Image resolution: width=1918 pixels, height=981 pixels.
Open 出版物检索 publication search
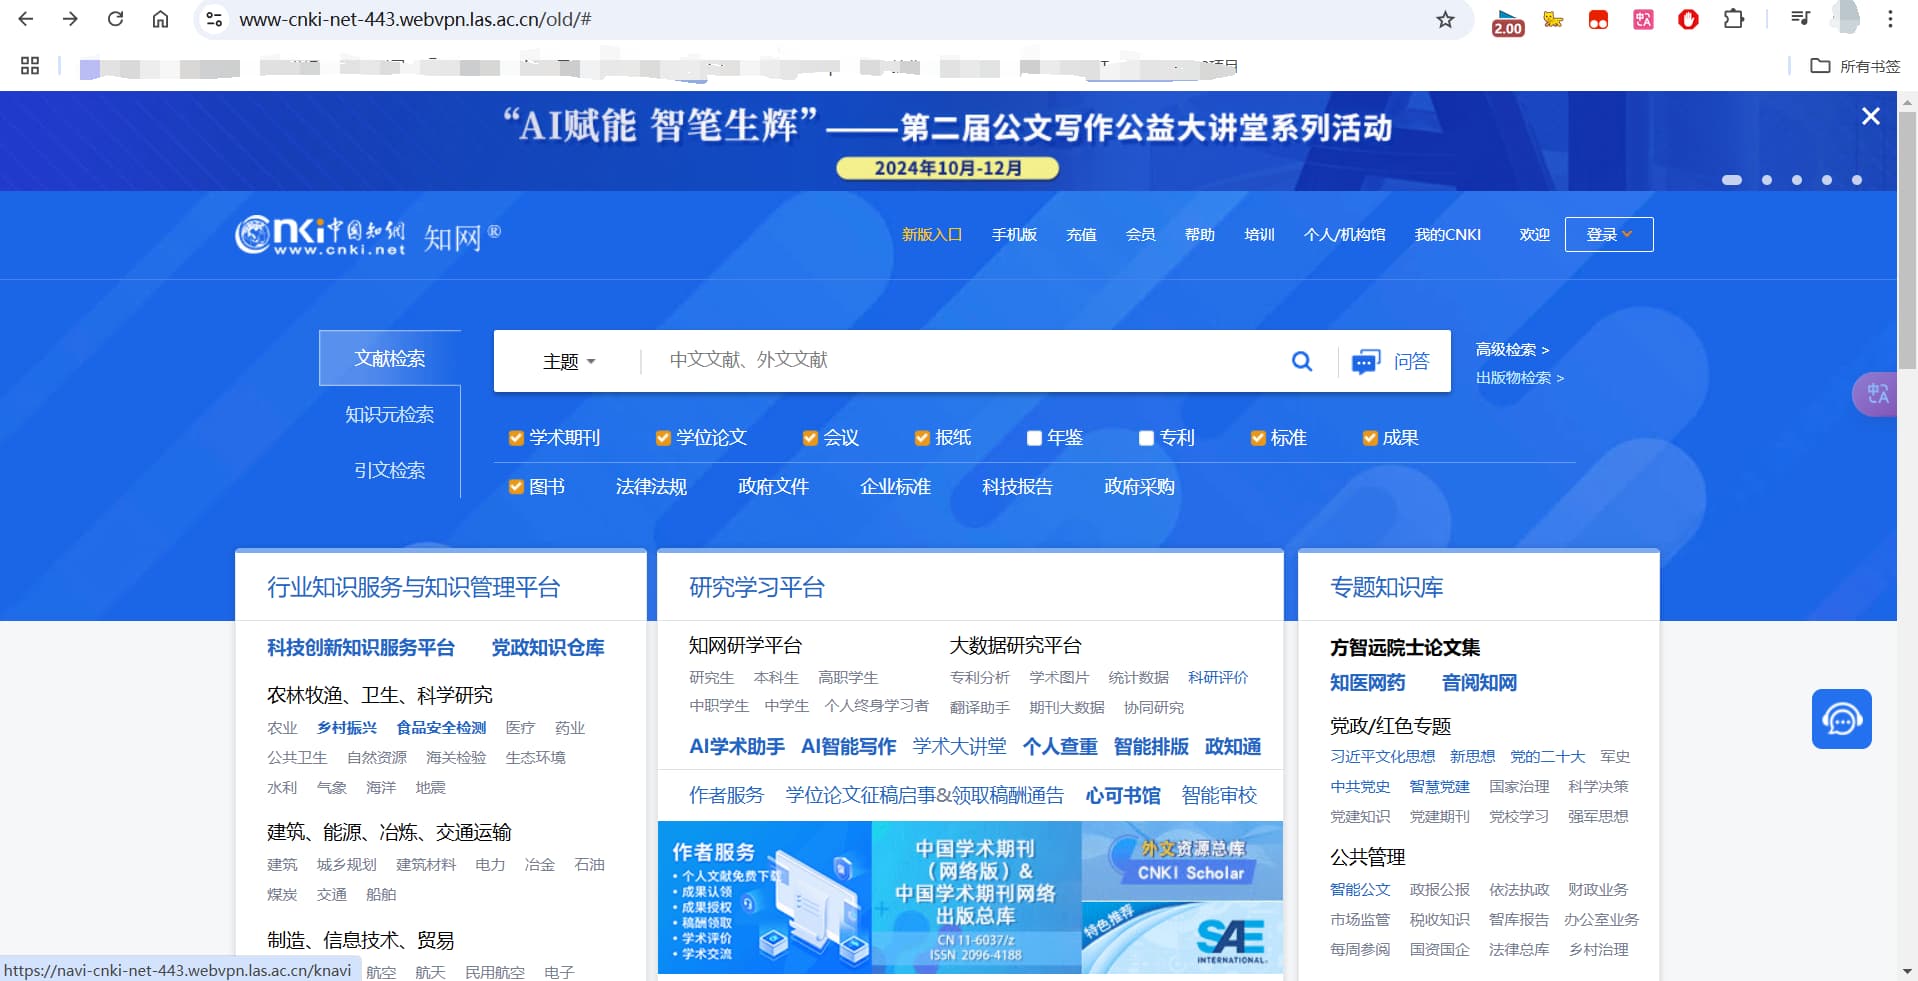(1520, 377)
